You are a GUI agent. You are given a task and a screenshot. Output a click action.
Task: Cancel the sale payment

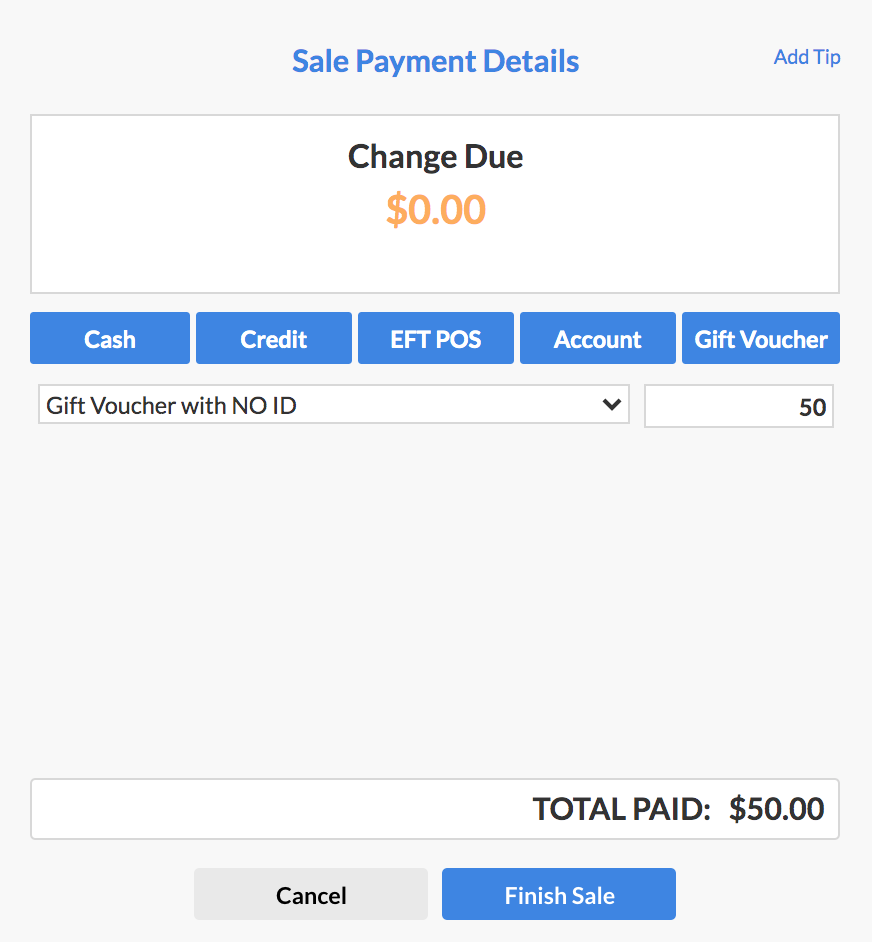pos(311,894)
